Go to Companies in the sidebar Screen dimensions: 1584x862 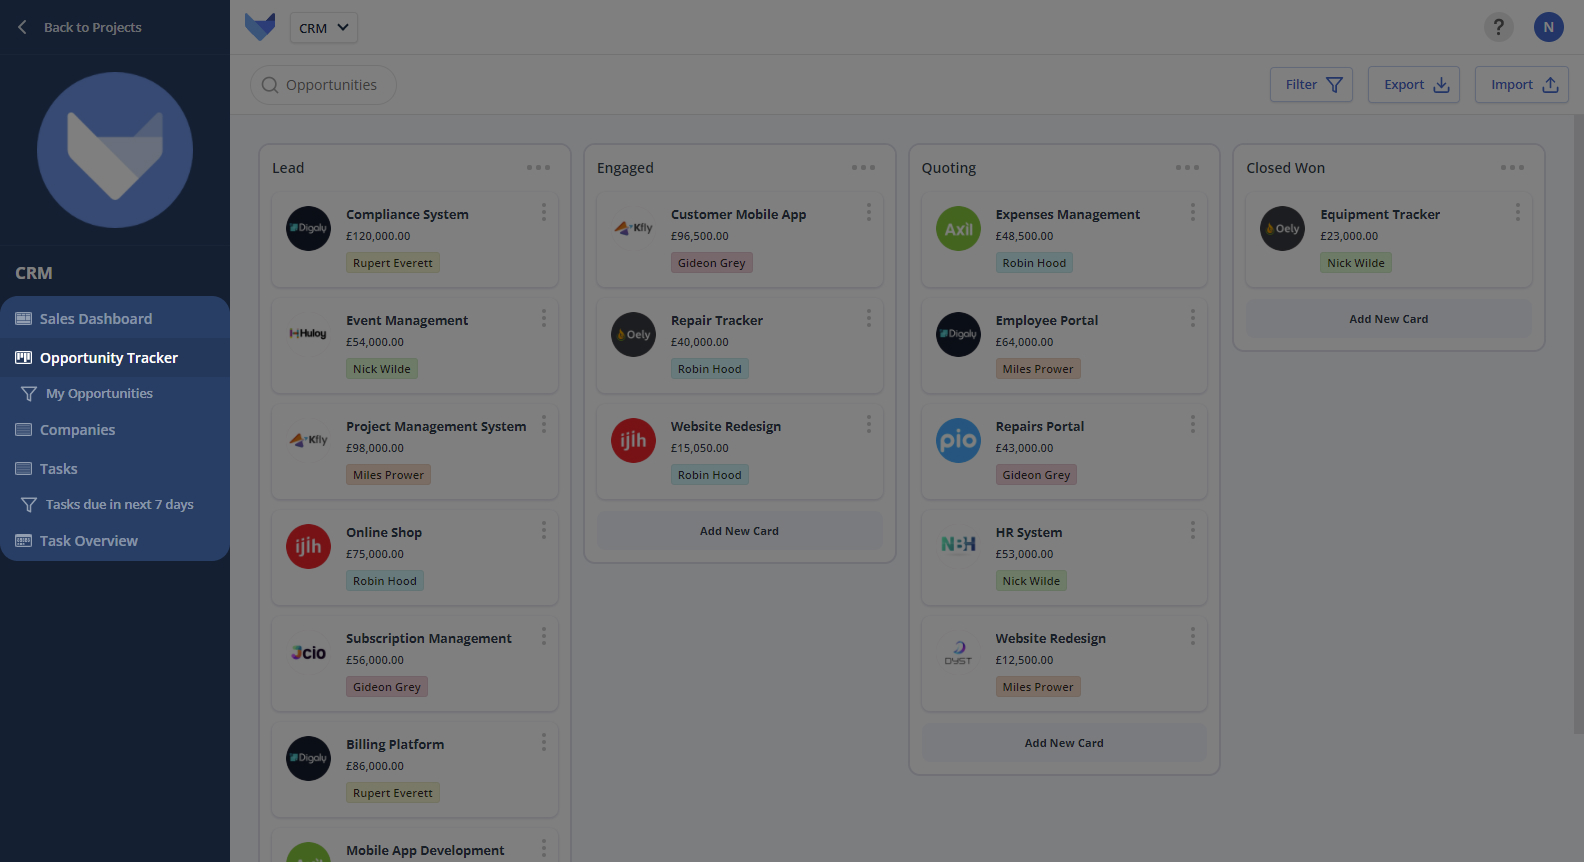(x=77, y=430)
